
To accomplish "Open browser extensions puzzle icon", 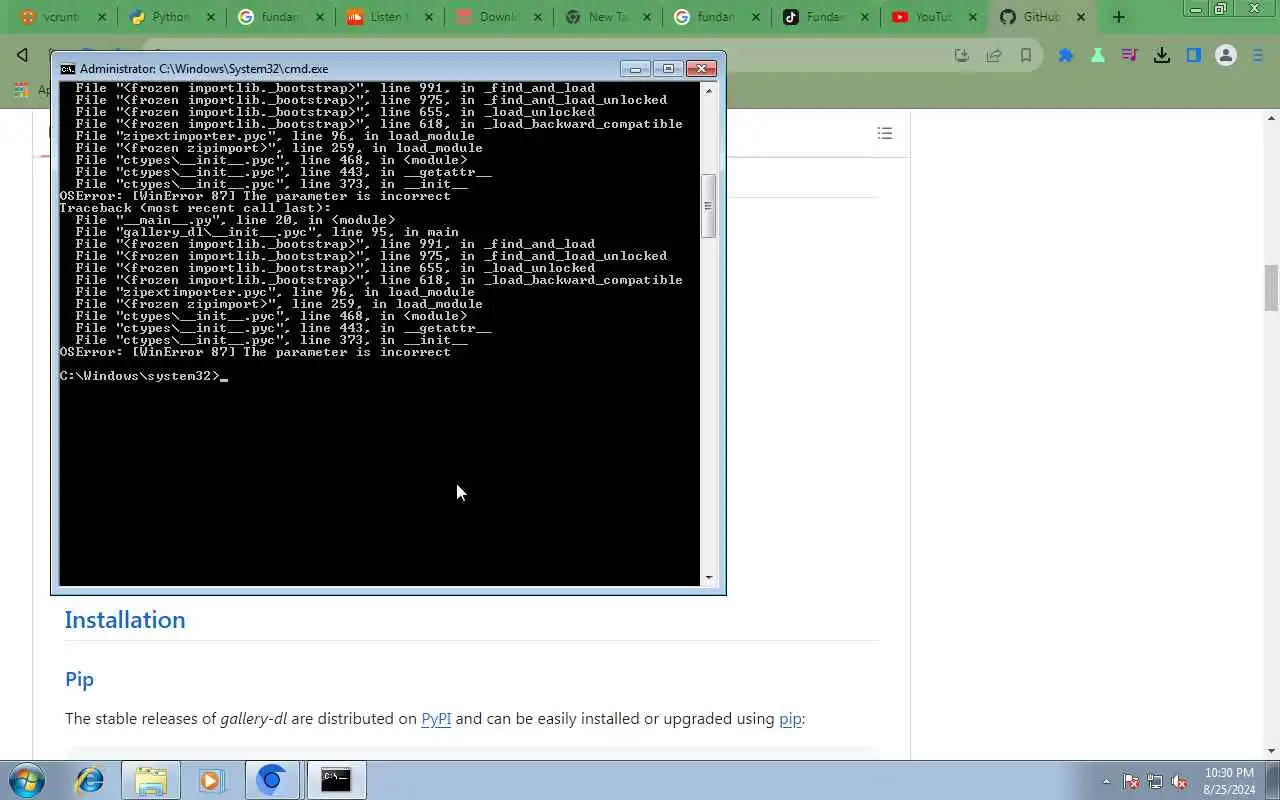I will (1066, 56).
